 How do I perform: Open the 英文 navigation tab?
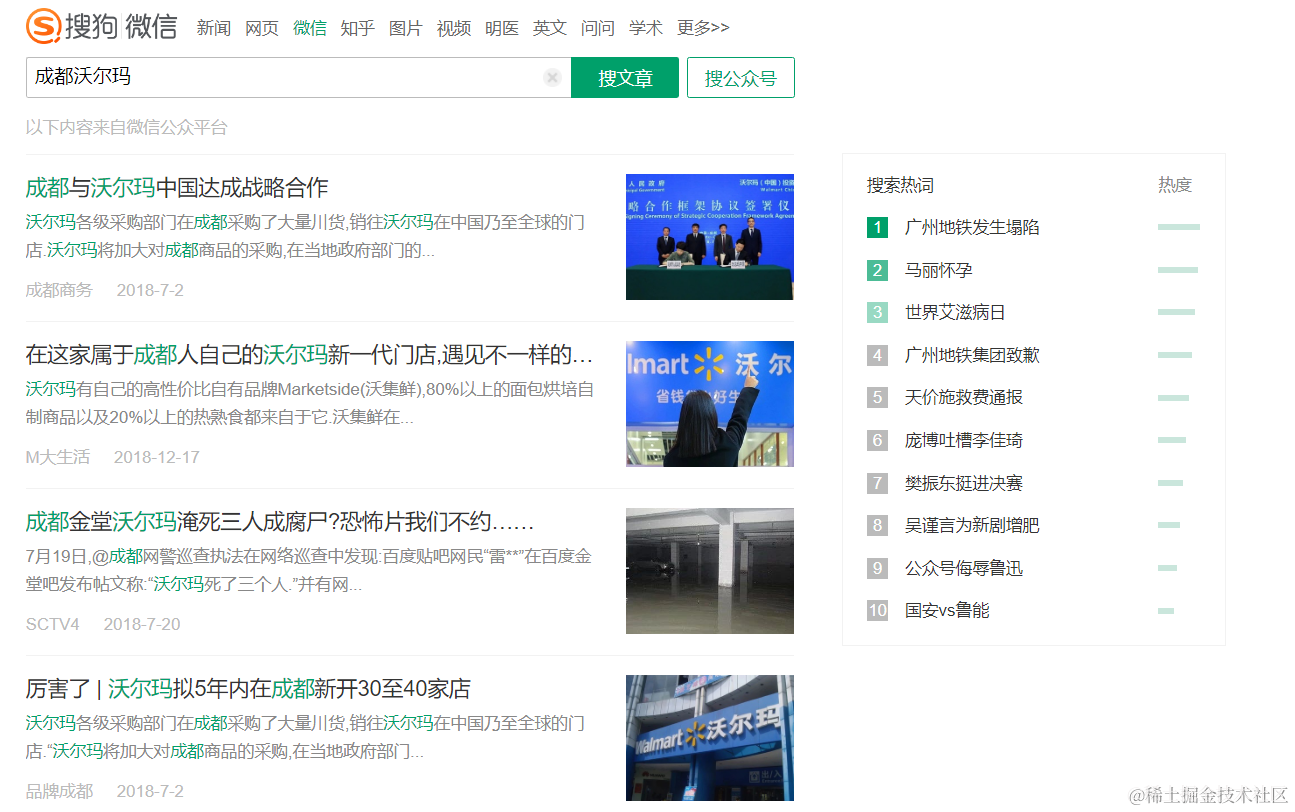[x=550, y=28]
